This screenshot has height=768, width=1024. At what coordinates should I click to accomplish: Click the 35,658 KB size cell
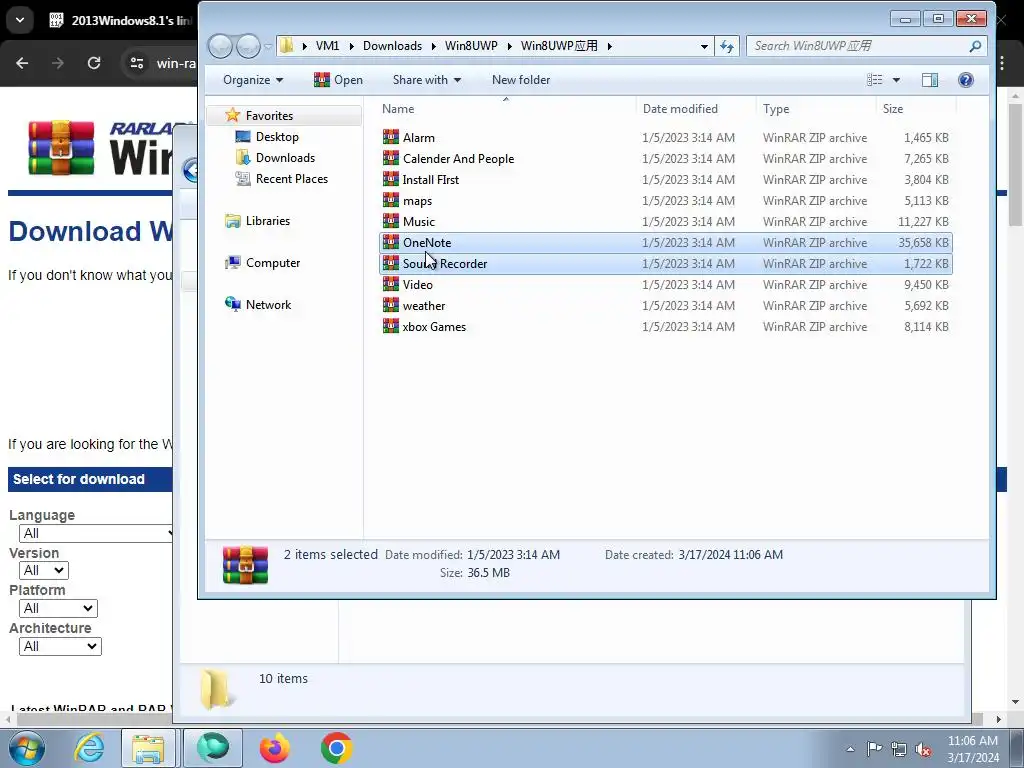[923, 242]
